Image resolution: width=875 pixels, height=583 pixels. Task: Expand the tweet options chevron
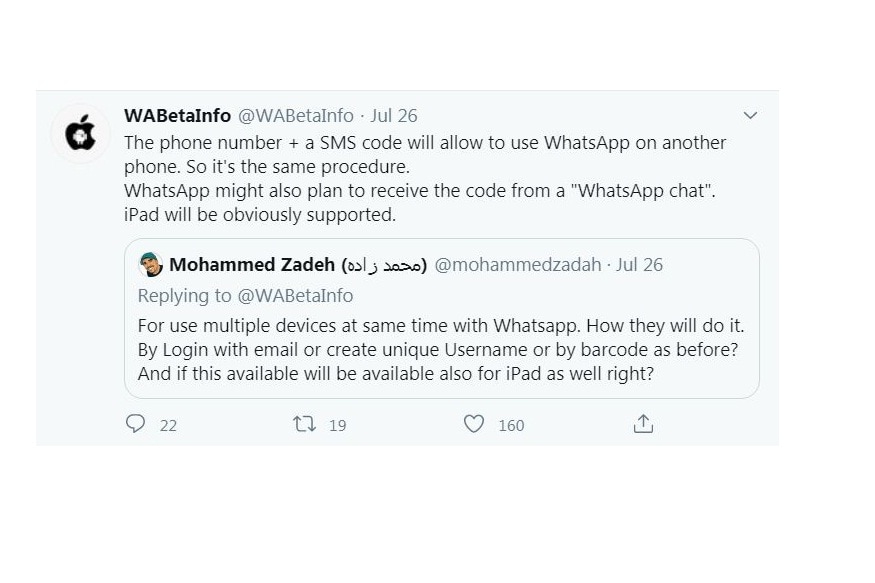pyautogui.click(x=751, y=115)
